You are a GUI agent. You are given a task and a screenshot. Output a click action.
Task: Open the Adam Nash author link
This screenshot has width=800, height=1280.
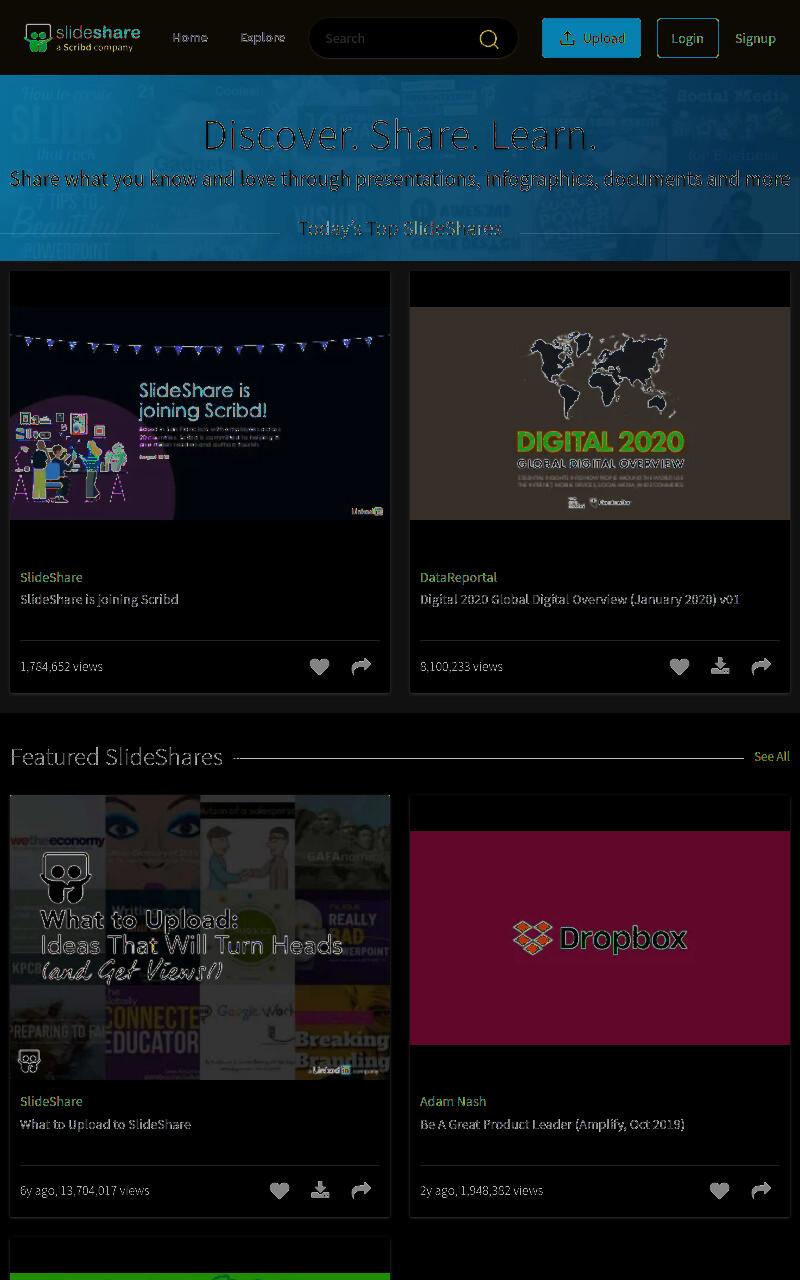coord(453,1101)
